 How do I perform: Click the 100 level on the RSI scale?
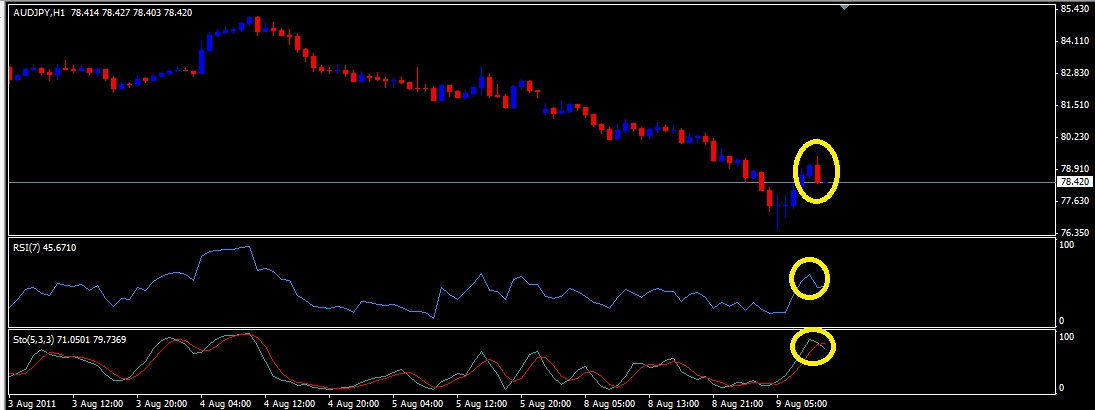click(1067, 245)
